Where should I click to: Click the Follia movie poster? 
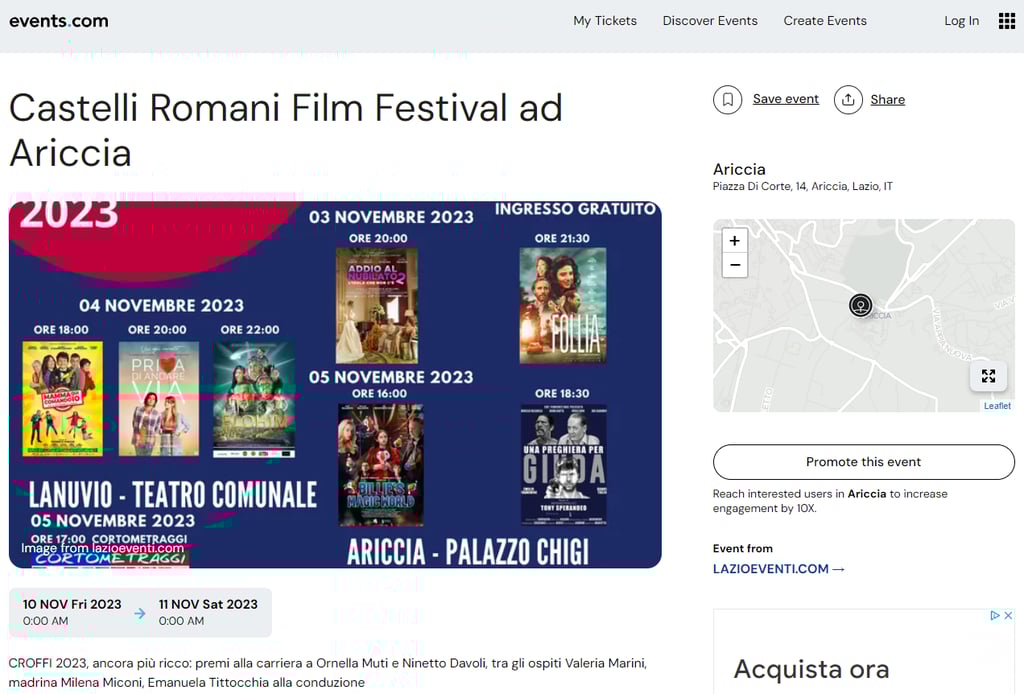[563, 306]
